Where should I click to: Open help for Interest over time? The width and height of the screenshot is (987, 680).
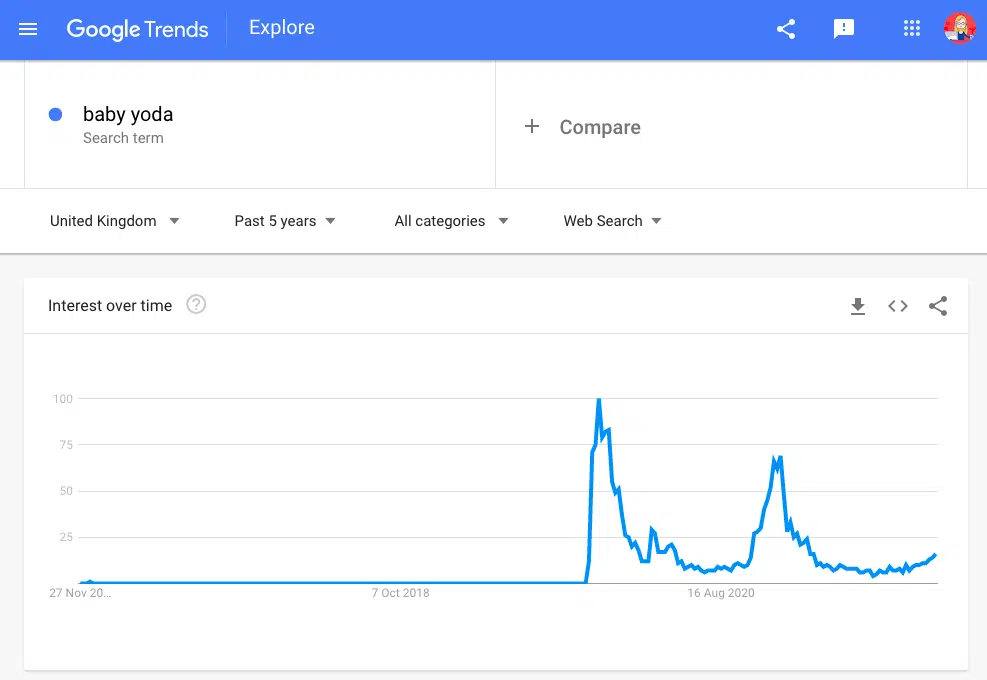[197, 305]
